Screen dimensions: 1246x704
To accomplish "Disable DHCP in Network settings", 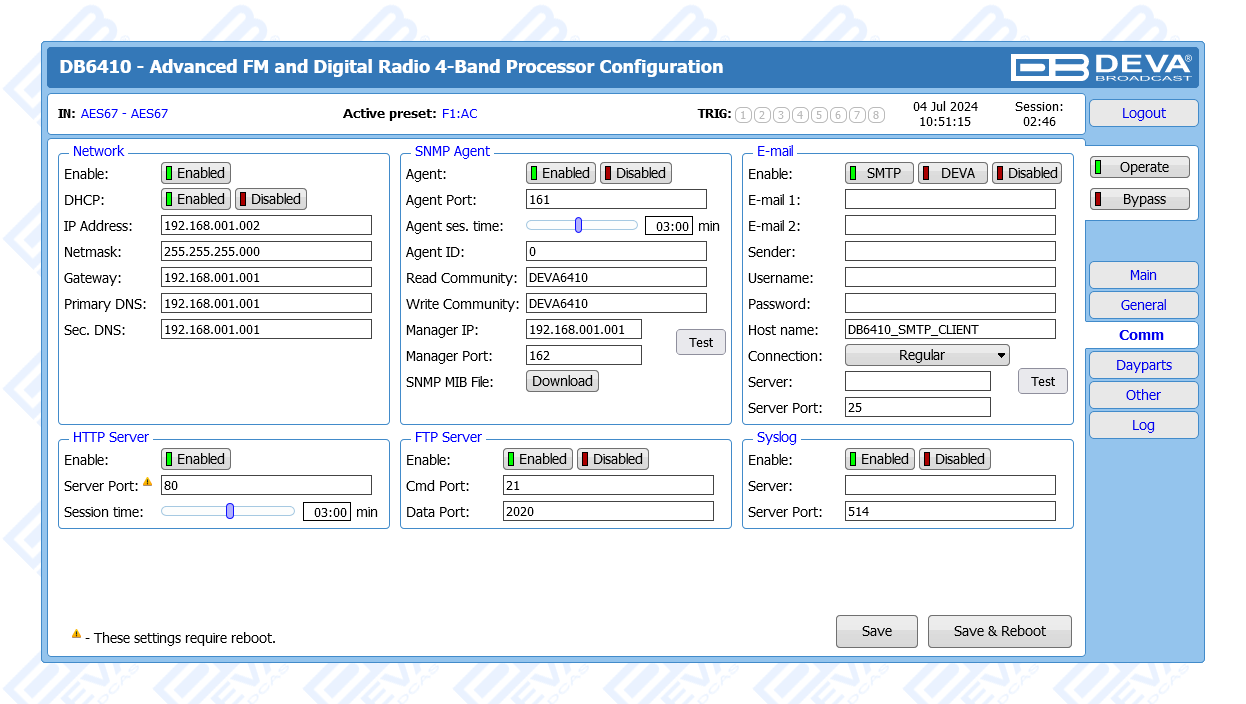I will click(x=270, y=199).
